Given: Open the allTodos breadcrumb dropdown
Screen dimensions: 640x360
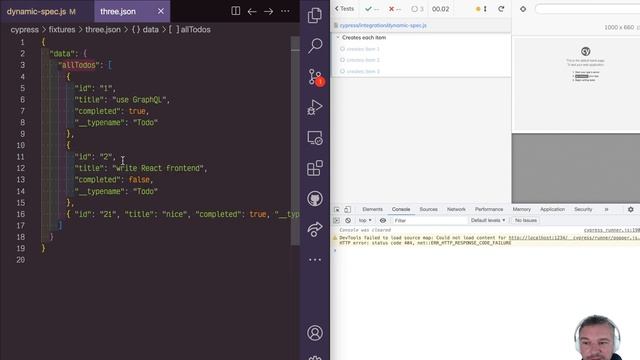Looking at the screenshot, I should coord(190,29).
